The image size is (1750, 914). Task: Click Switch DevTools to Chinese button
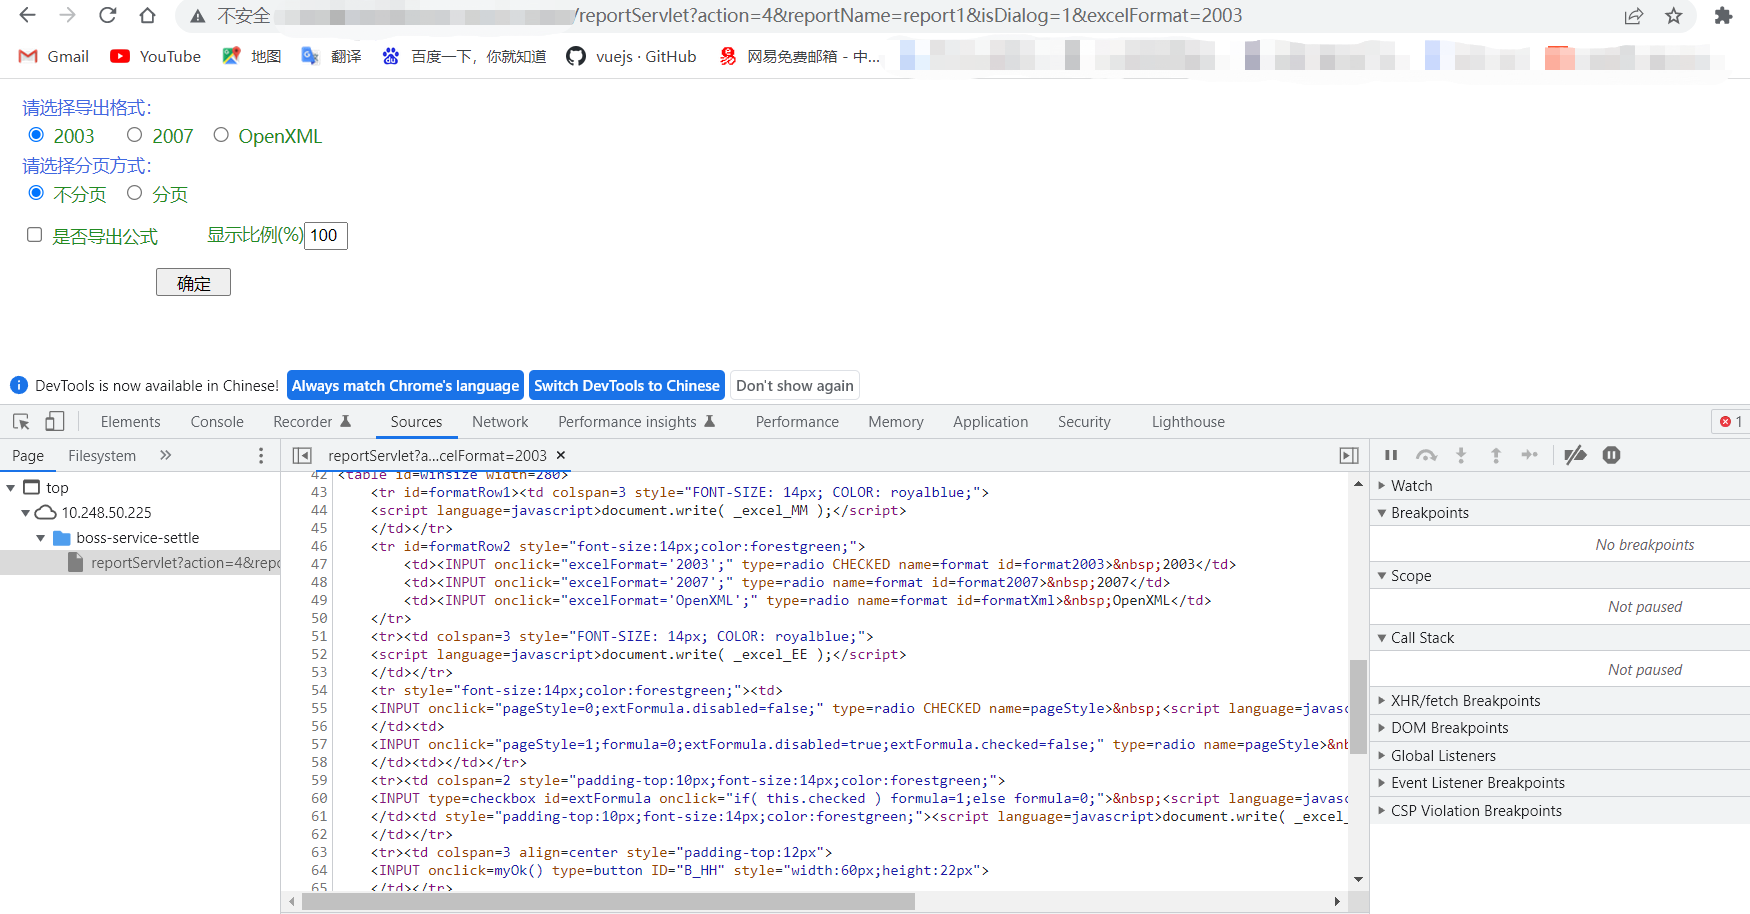tap(626, 386)
